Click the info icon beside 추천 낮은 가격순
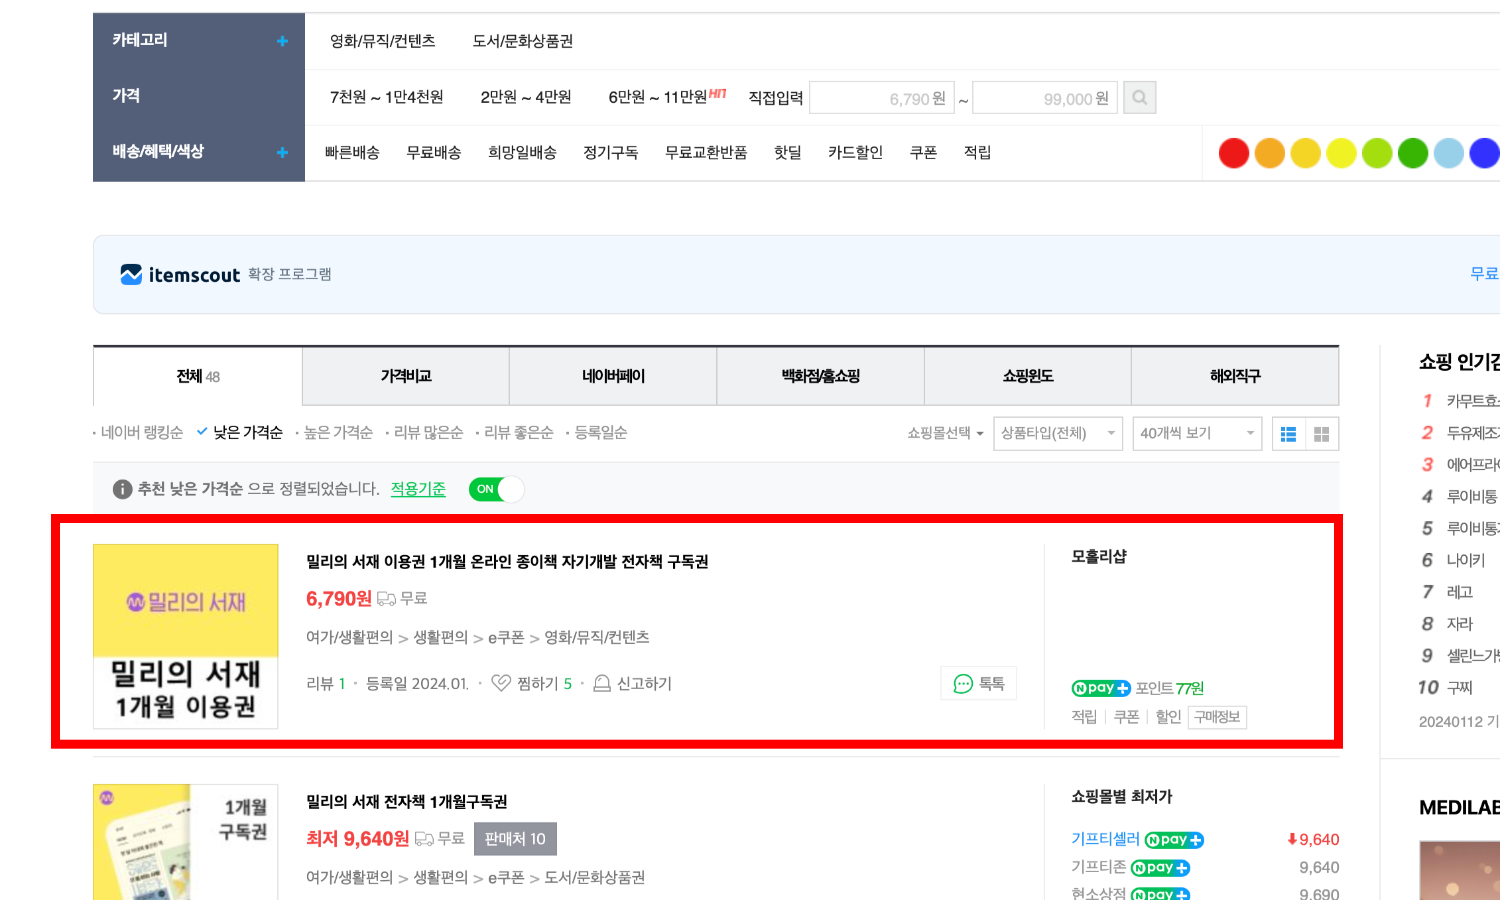Image resolution: width=1500 pixels, height=900 pixels. click(x=122, y=489)
